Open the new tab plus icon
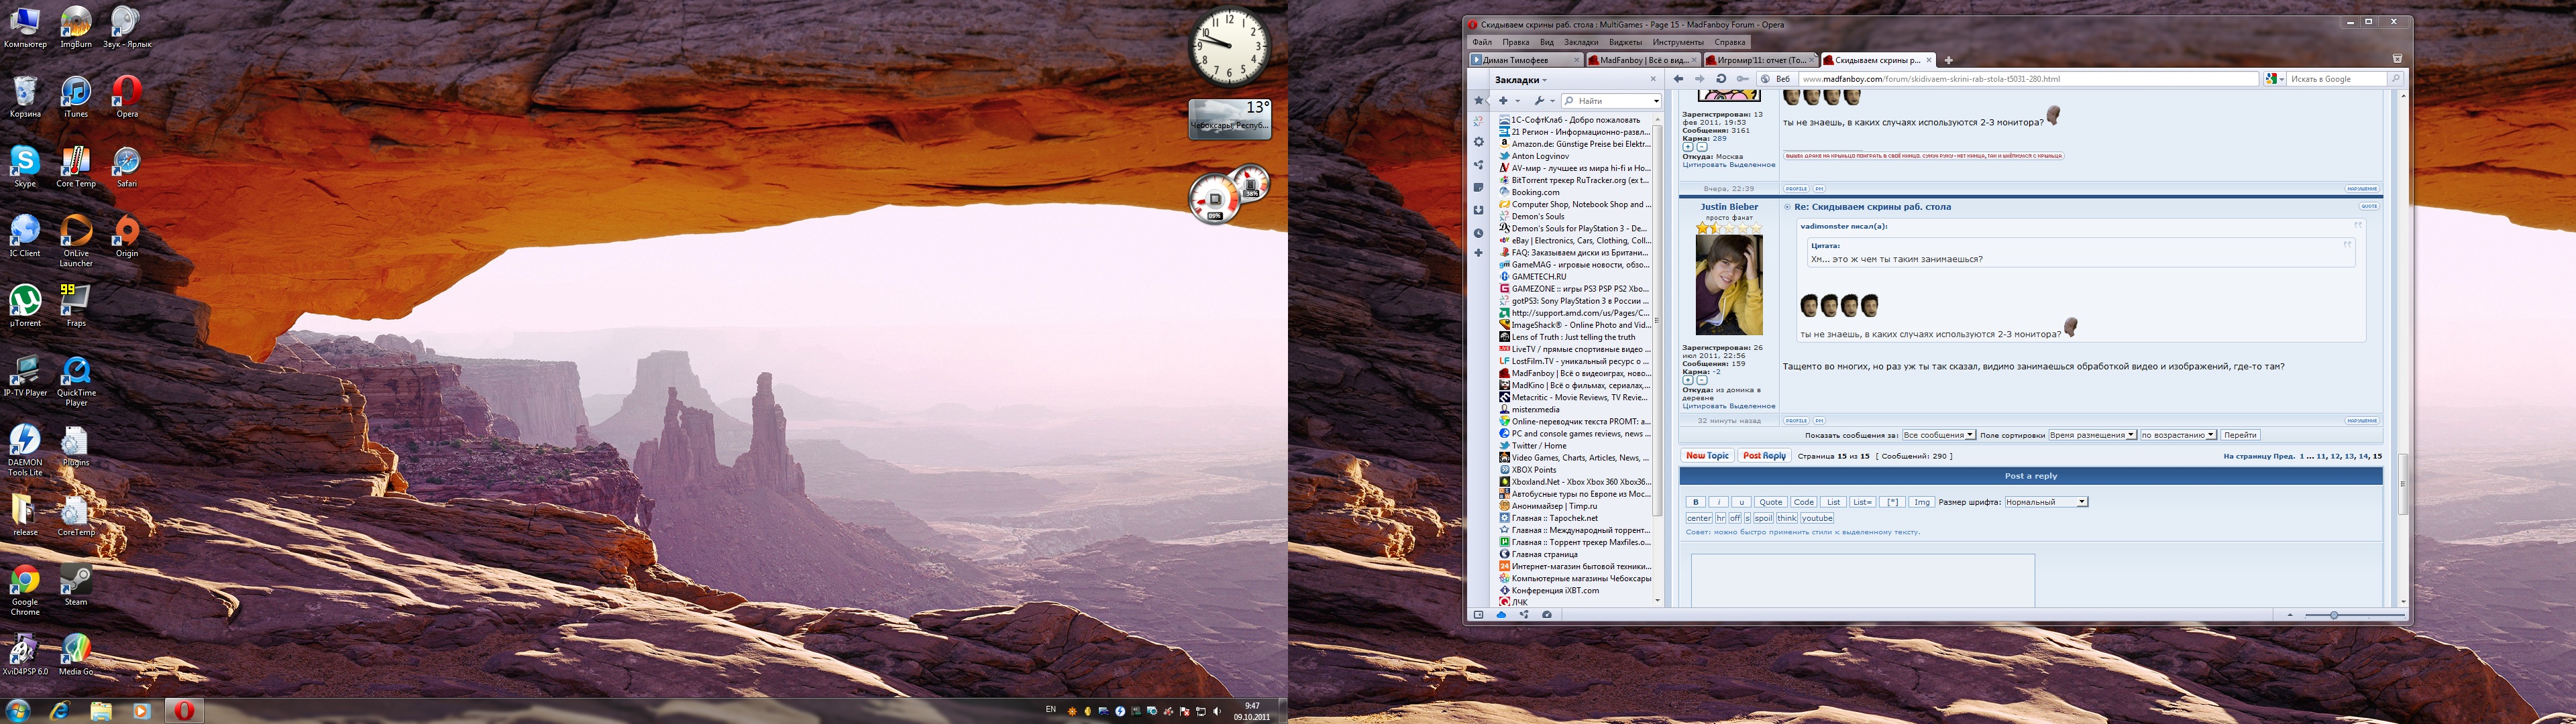2576x724 pixels. tap(1948, 60)
